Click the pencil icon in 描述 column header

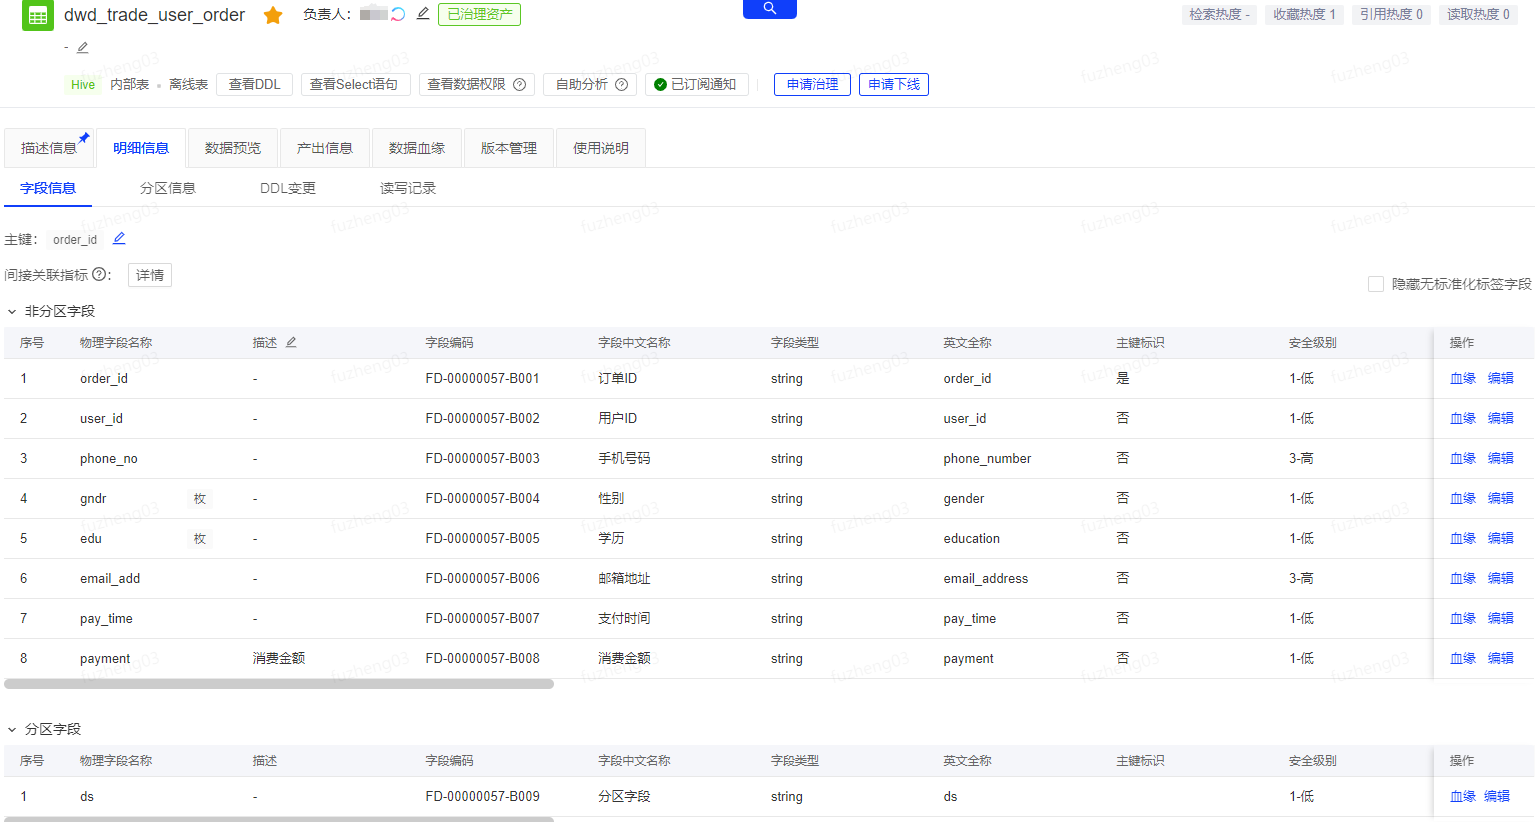tap(291, 342)
